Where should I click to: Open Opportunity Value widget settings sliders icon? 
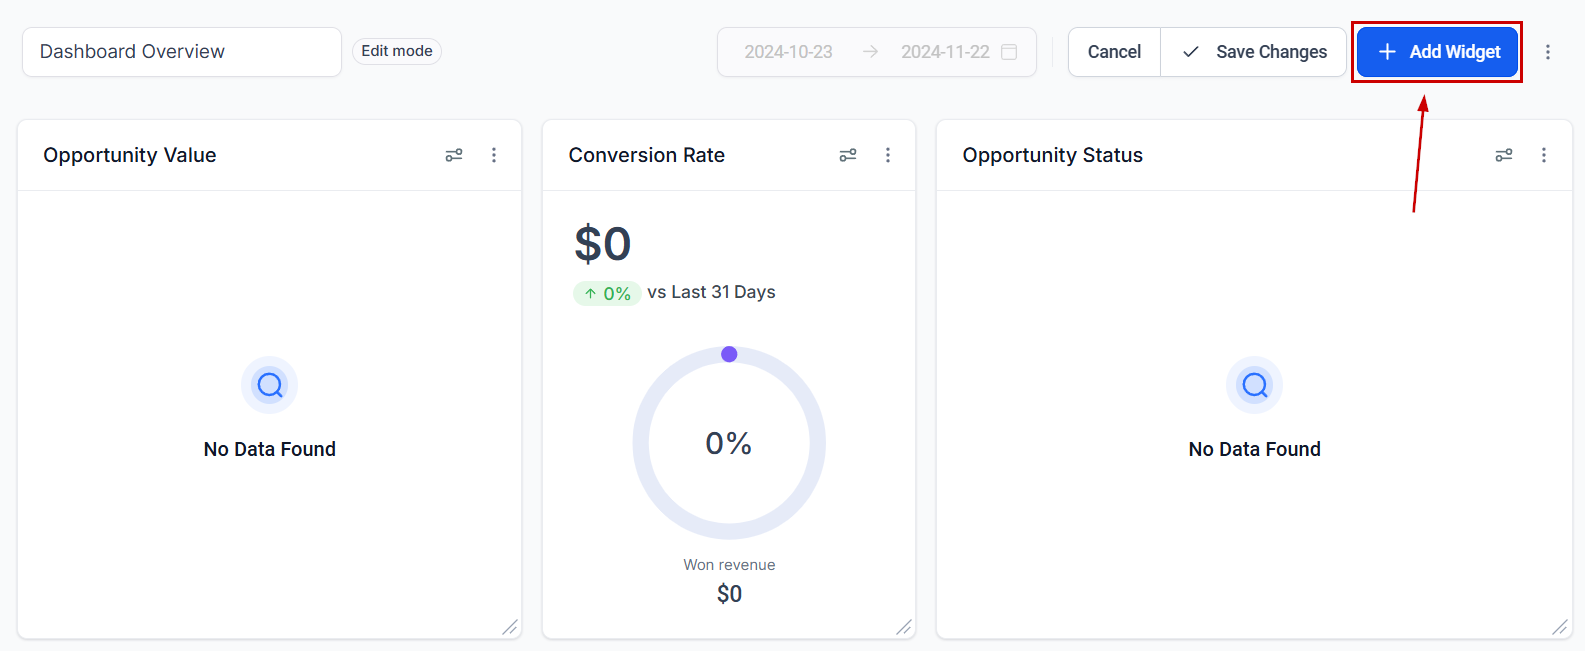click(454, 155)
